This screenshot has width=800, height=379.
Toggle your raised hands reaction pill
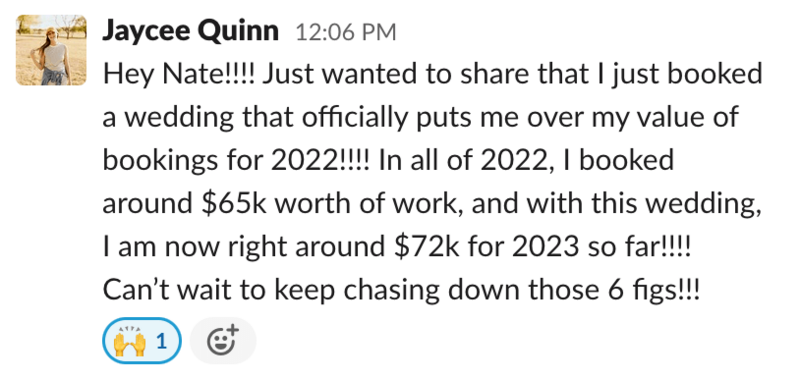pyautogui.click(x=142, y=341)
